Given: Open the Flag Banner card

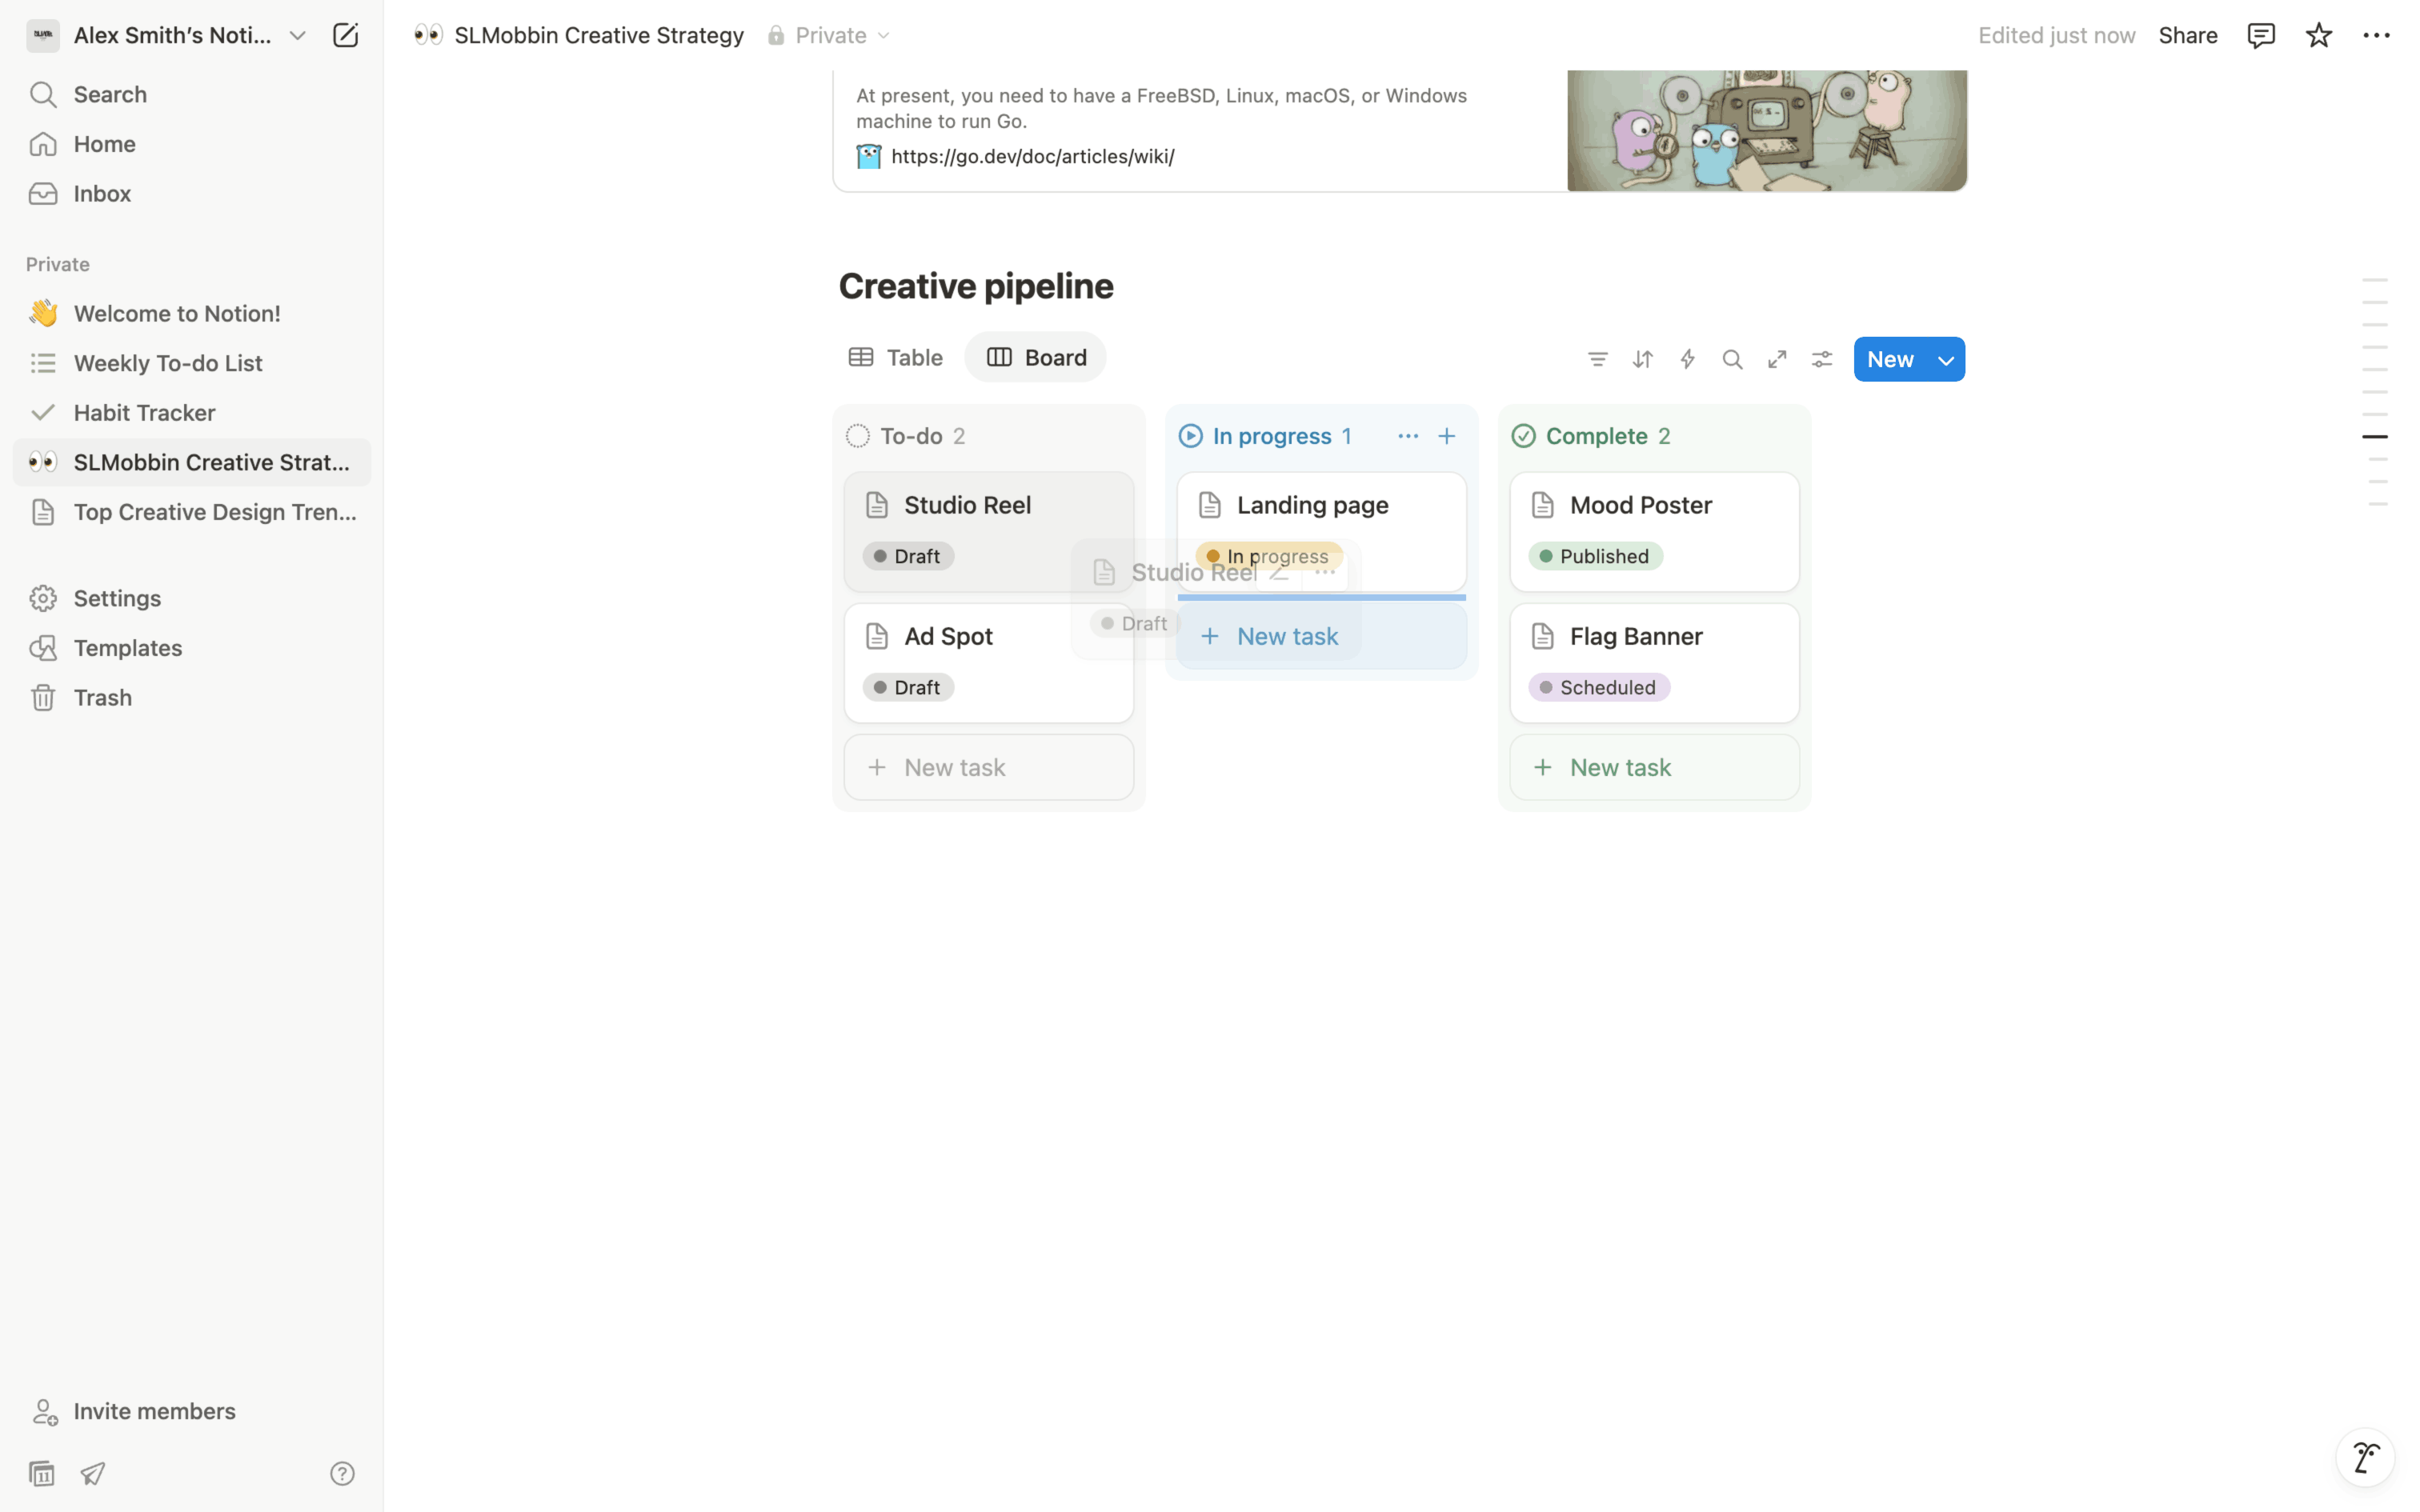Looking at the screenshot, I should click(x=1636, y=636).
